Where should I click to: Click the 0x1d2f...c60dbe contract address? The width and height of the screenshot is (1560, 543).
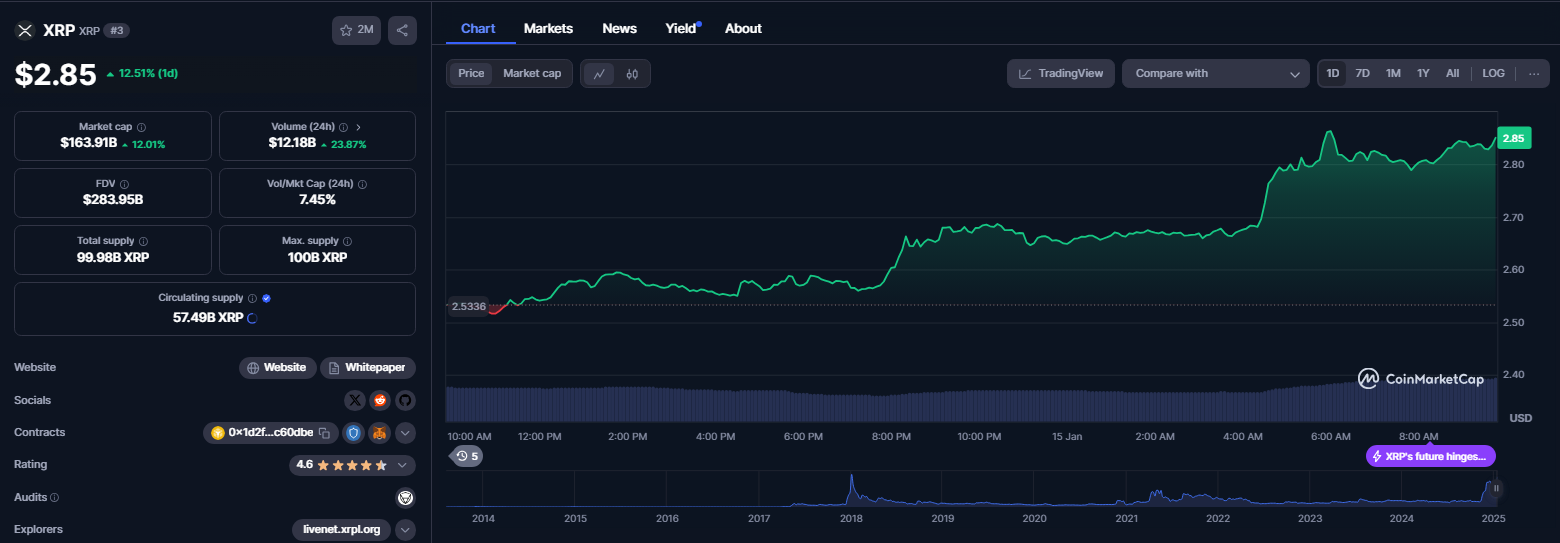point(270,433)
